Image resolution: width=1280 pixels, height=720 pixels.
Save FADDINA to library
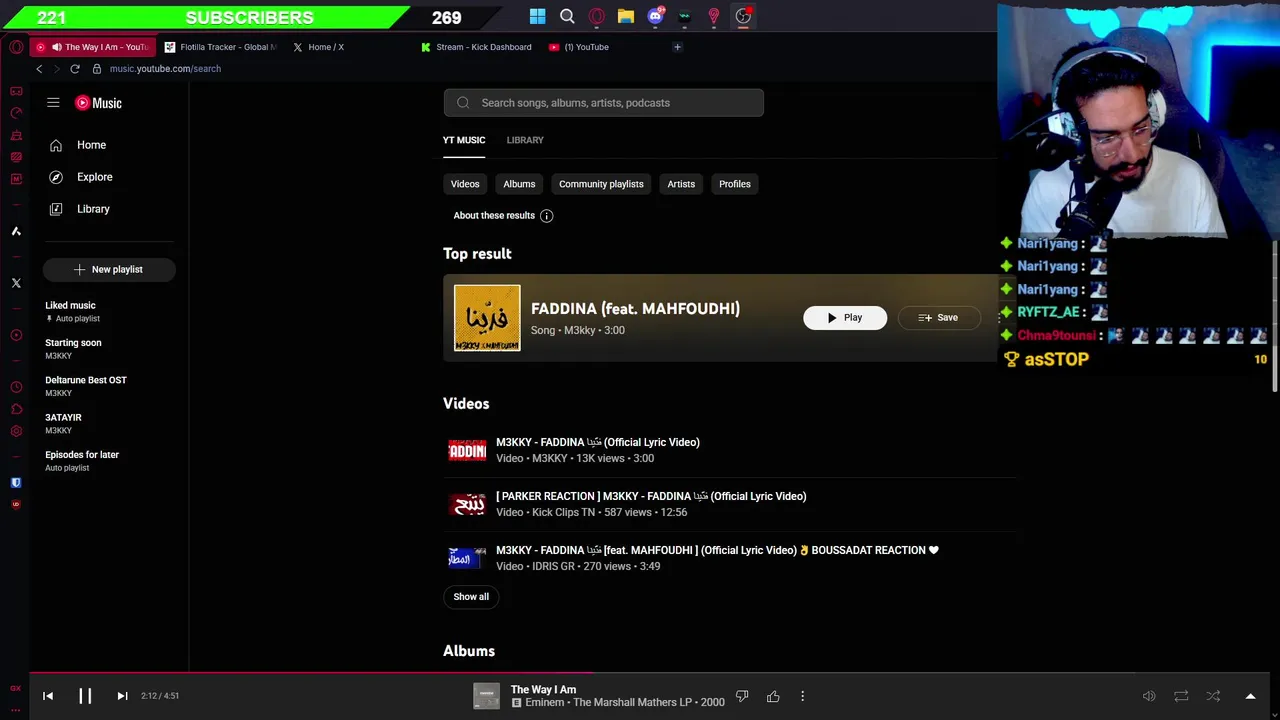click(938, 318)
